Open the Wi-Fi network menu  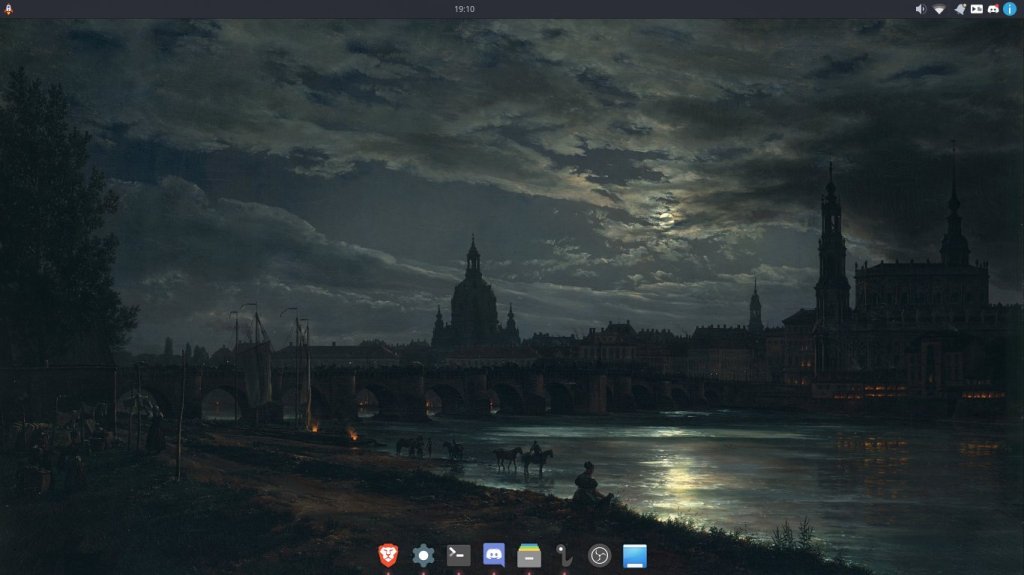coord(939,9)
